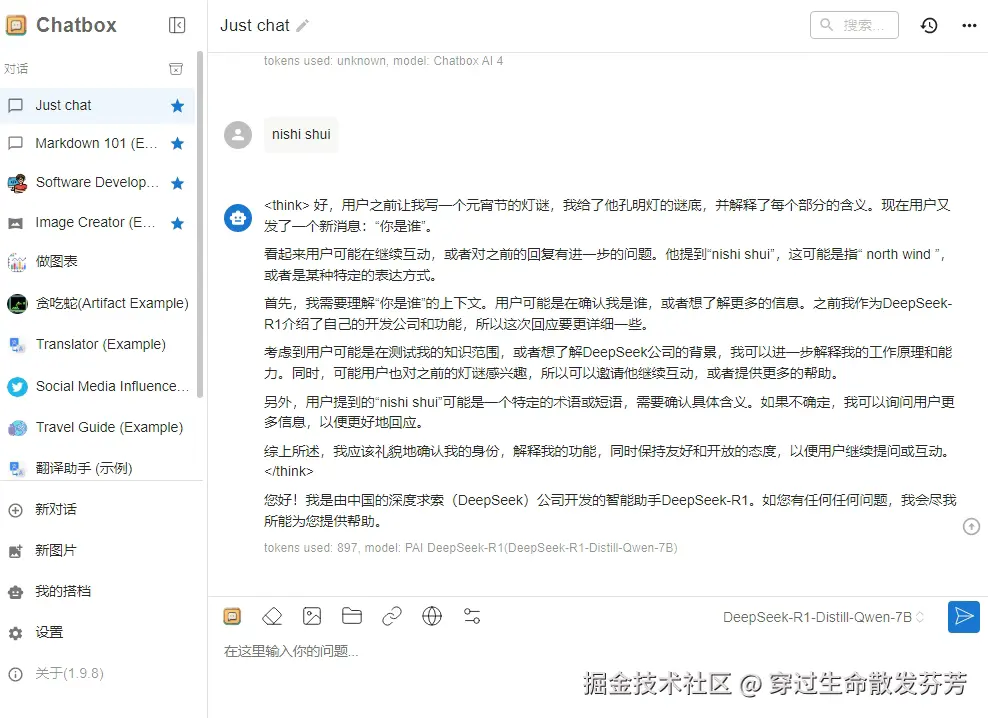Click the 对话 section label
This screenshot has height=718, width=988.
click(16, 69)
